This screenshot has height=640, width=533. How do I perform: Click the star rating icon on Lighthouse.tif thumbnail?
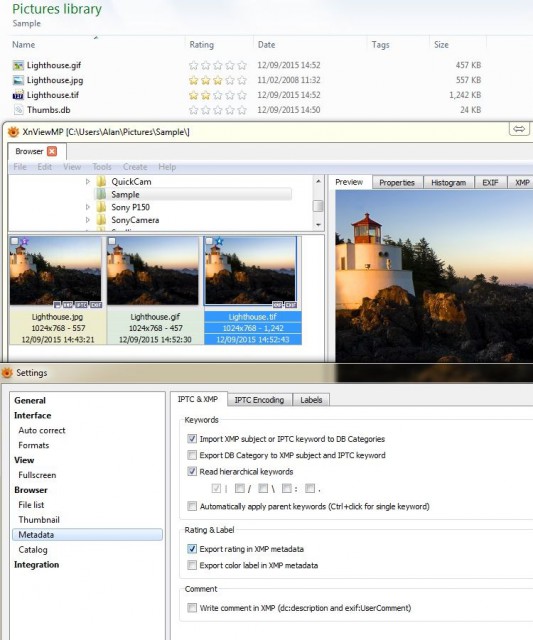coord(219,241)
